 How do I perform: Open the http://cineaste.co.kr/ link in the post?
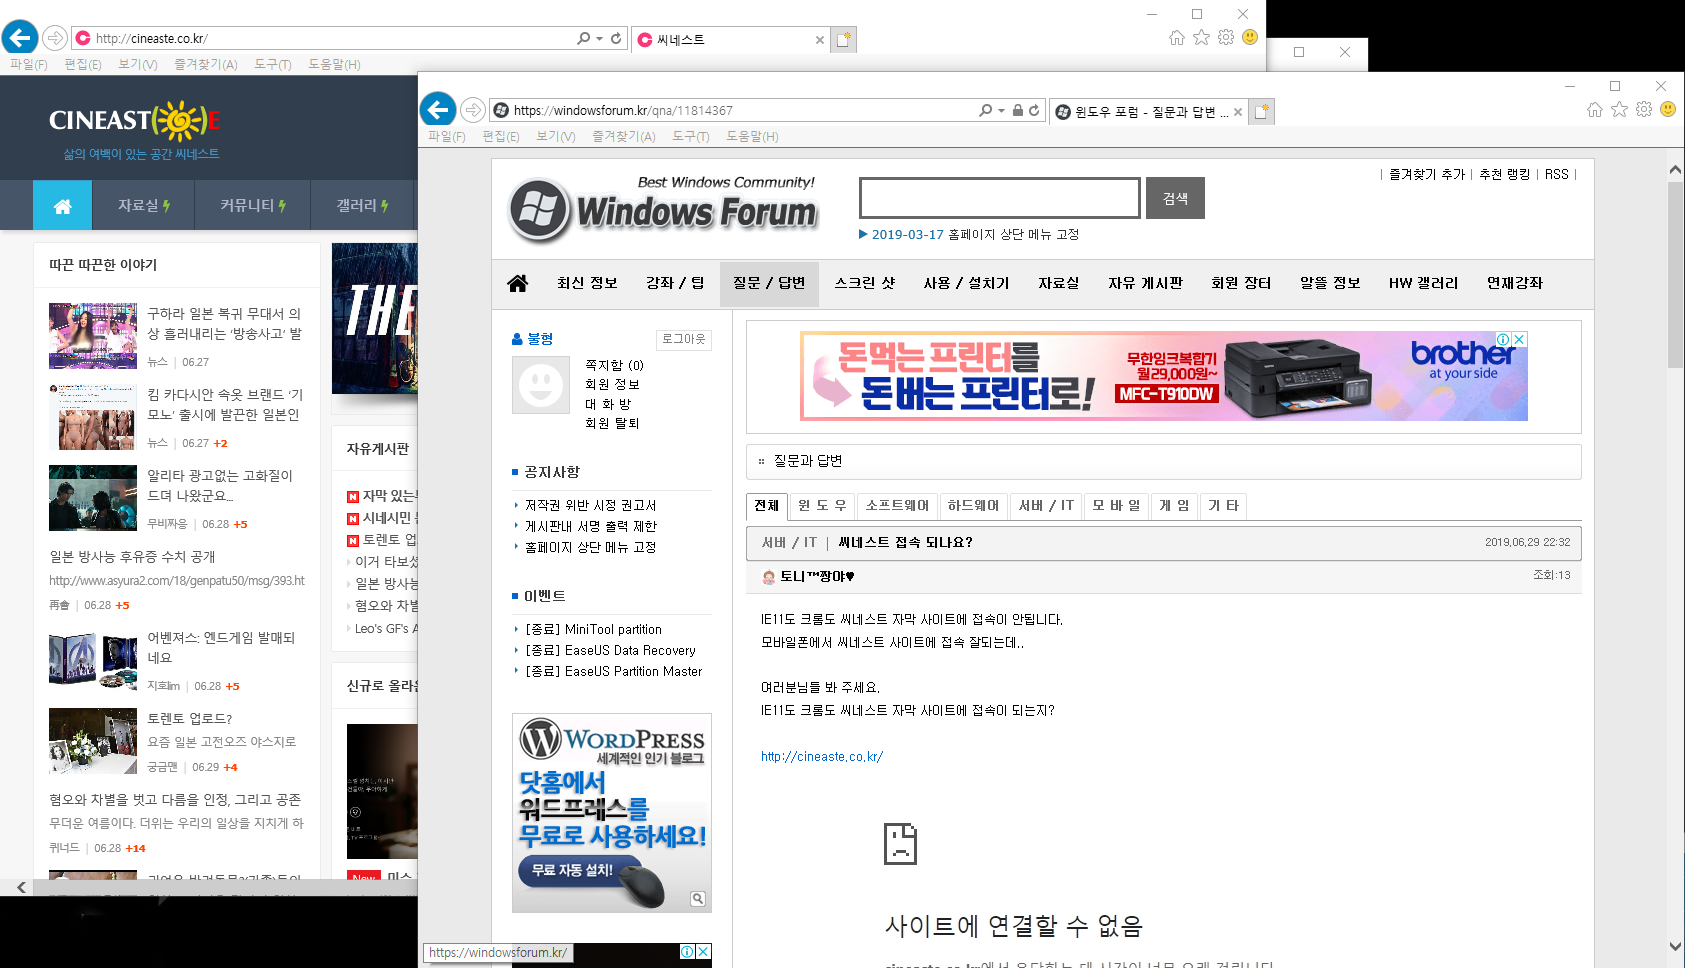(x=822, y=757)
